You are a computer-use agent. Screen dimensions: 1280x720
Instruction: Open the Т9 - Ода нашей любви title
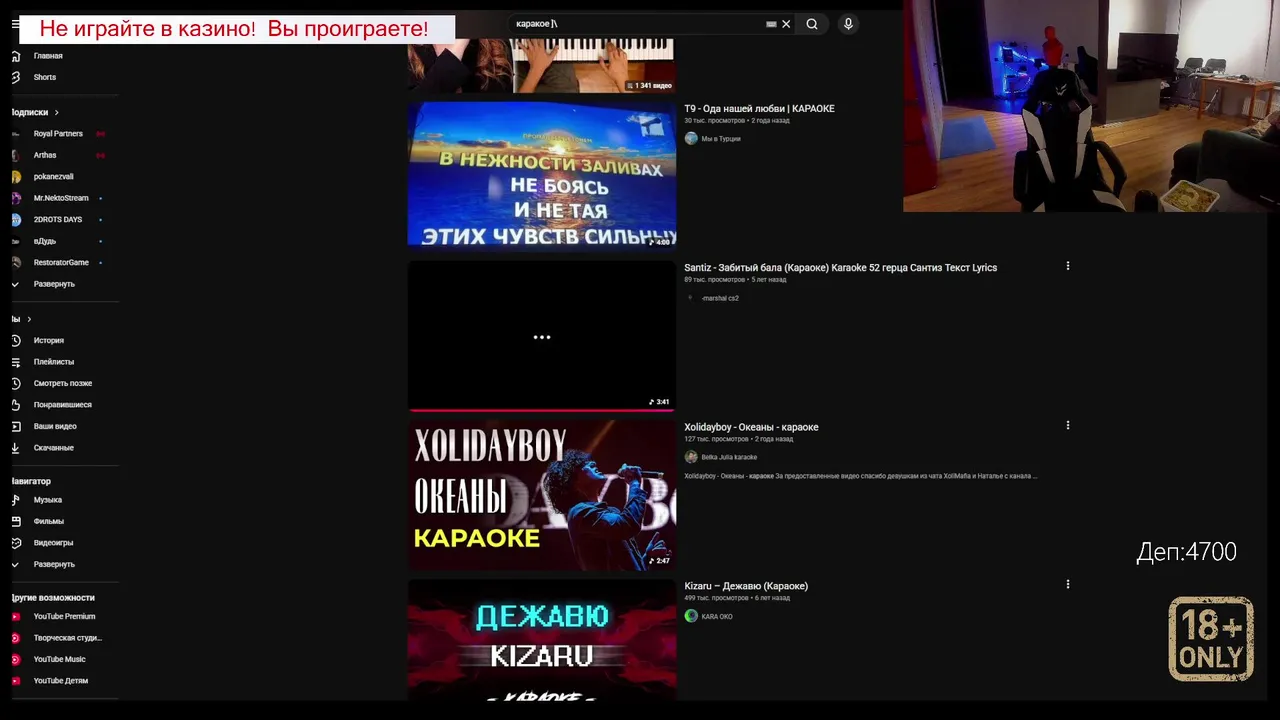coord(759,109)
